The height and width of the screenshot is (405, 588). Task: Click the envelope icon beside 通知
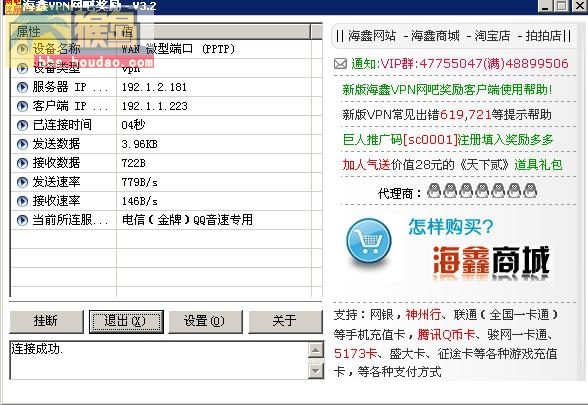[x=340, y=64]
